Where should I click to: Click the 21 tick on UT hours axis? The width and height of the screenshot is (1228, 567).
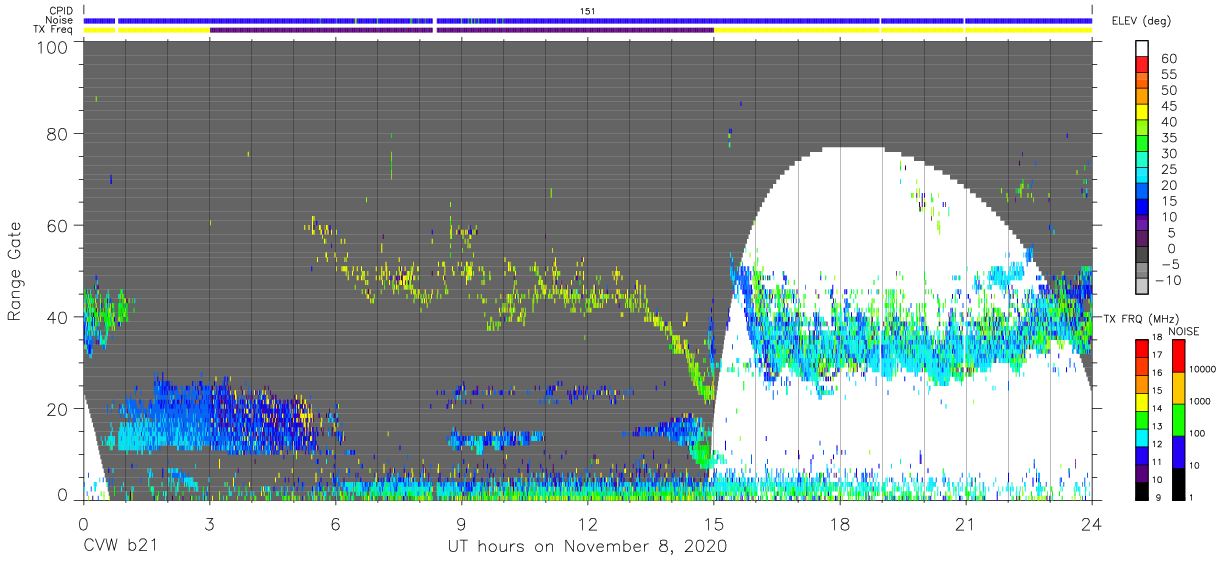[966, 523]
